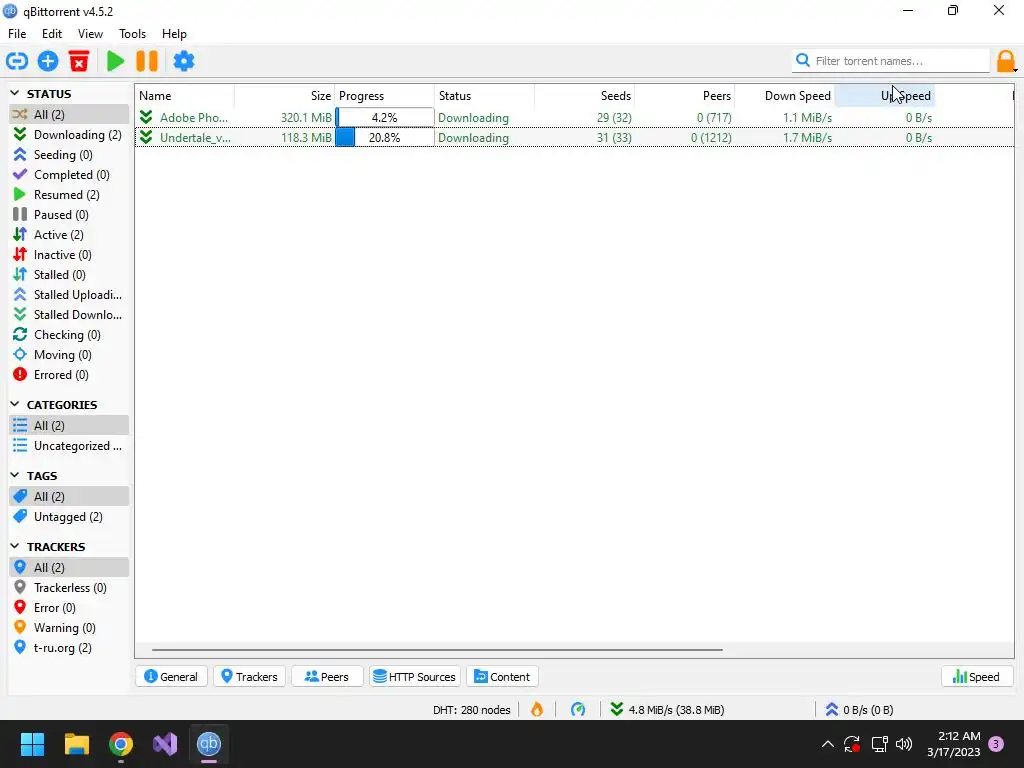Screen dimensions: 1024x768
Task: Select Untagged (2) tag filter
Action: [69, 517]
